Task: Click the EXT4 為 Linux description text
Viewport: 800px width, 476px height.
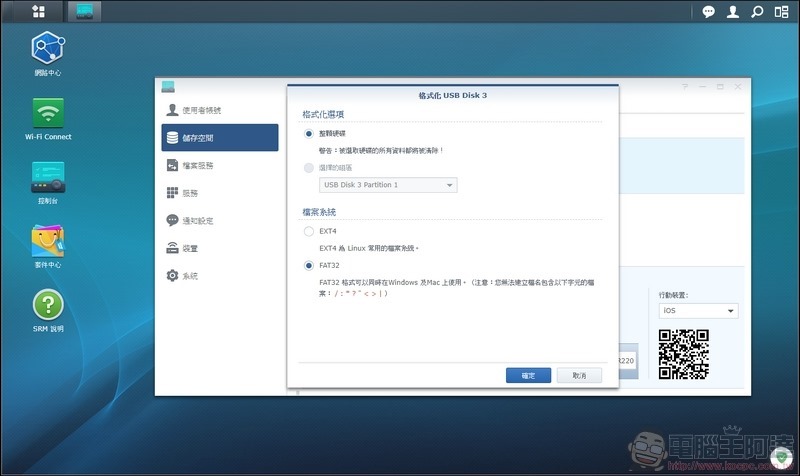Action: [x=369, y=248]
